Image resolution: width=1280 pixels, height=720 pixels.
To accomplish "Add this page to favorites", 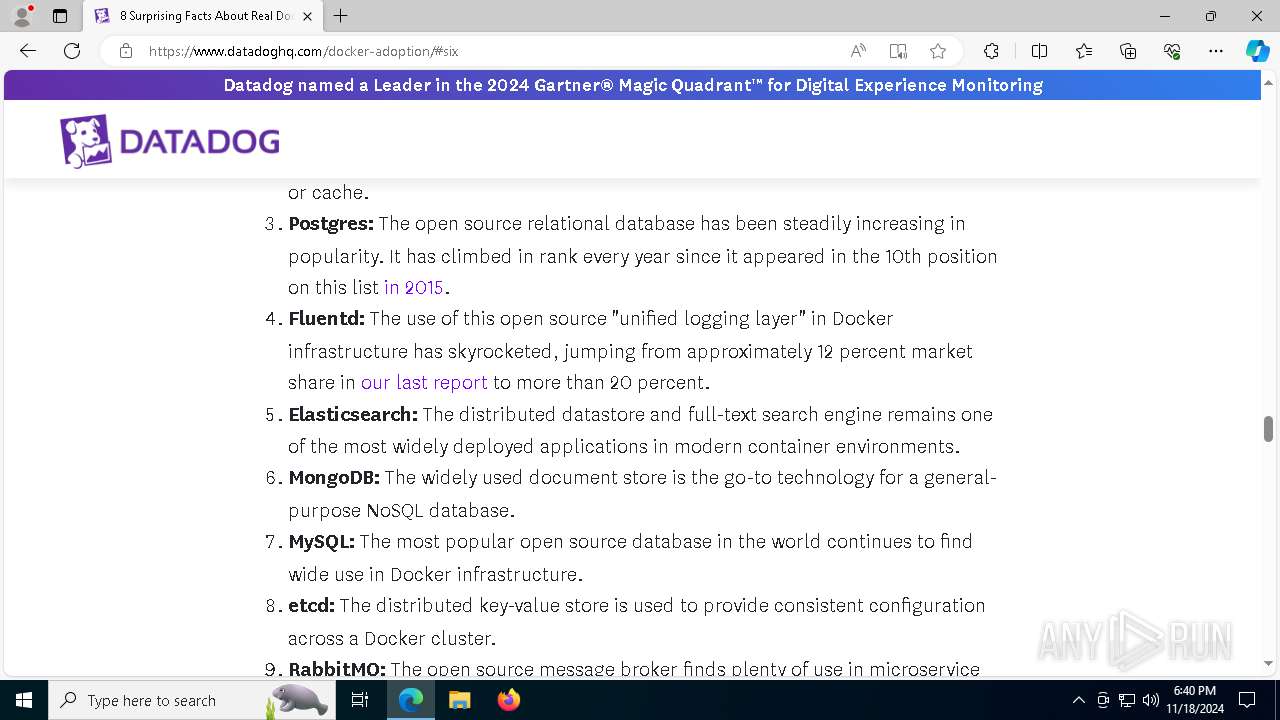I will (x=938, y=51).
